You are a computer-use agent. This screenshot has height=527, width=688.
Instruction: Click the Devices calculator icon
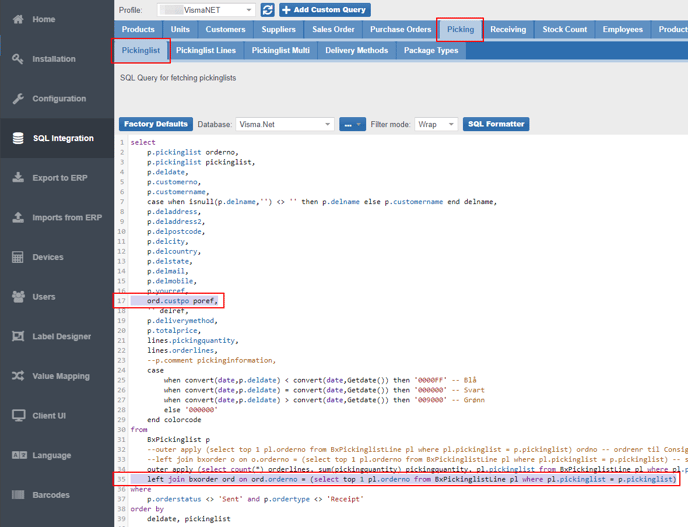pos(18,257)
